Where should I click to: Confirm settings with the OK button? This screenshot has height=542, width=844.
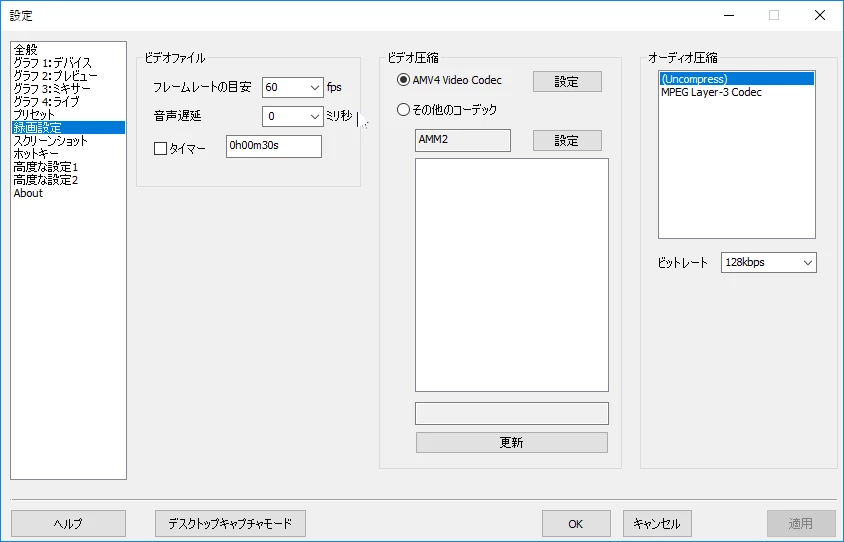coord(576,524)
